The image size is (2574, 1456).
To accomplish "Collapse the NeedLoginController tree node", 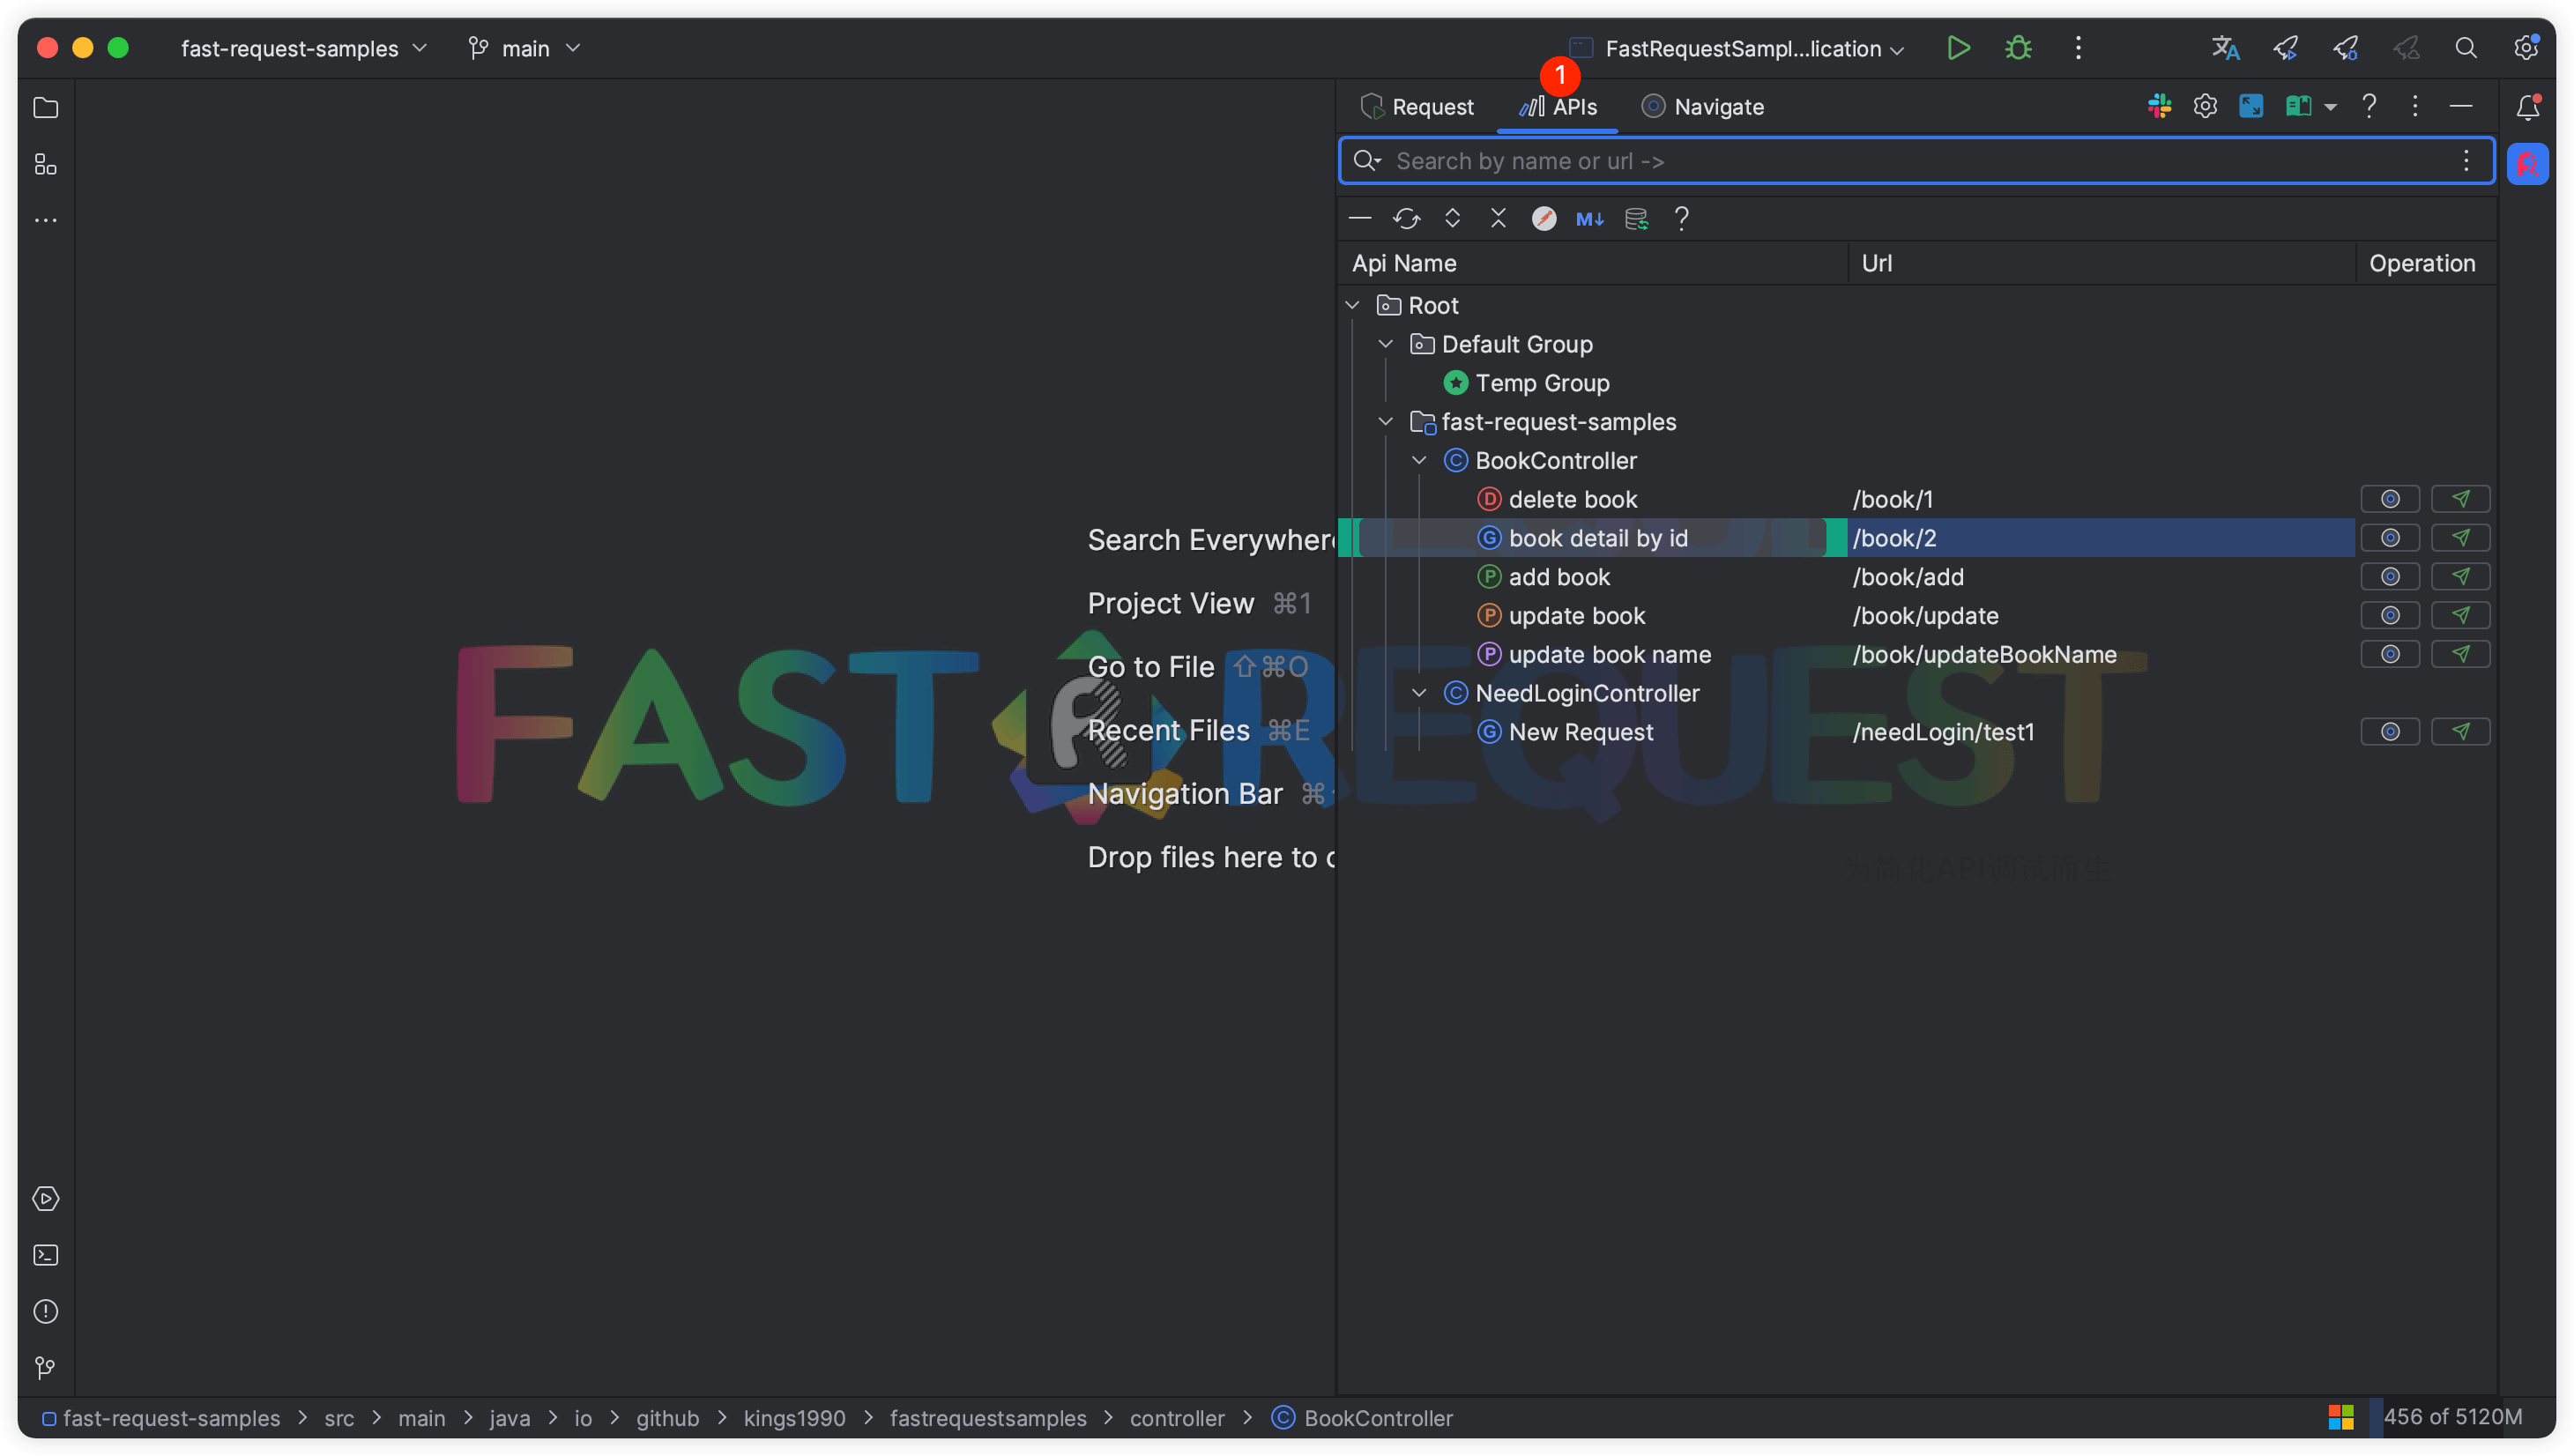I will [x=1419, y=693].
